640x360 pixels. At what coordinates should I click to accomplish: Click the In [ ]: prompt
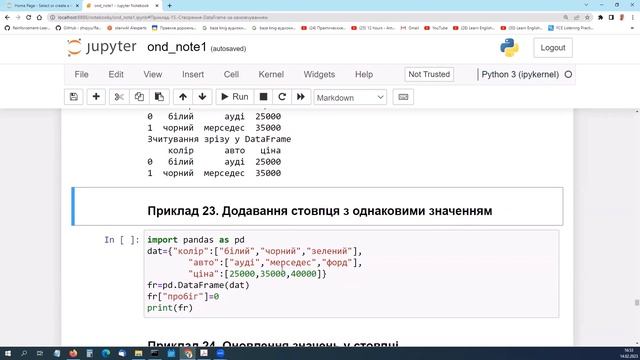(x=122, y=240)
